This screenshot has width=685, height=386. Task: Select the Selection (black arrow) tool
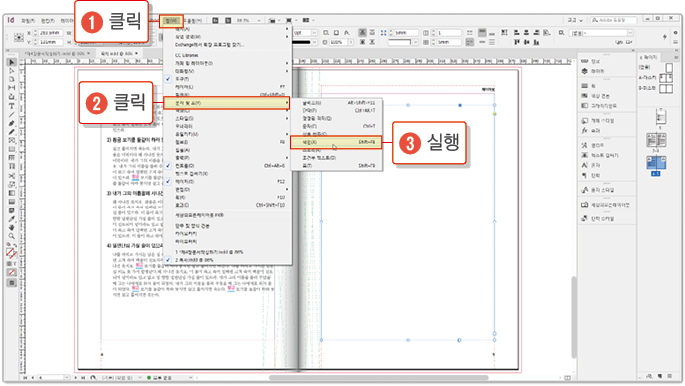[x=12, y=62]
